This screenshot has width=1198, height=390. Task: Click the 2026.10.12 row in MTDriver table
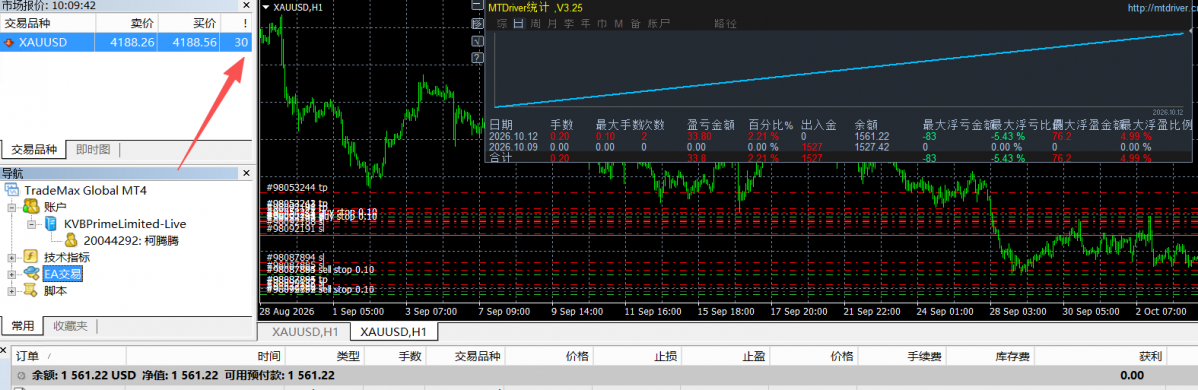840,135
